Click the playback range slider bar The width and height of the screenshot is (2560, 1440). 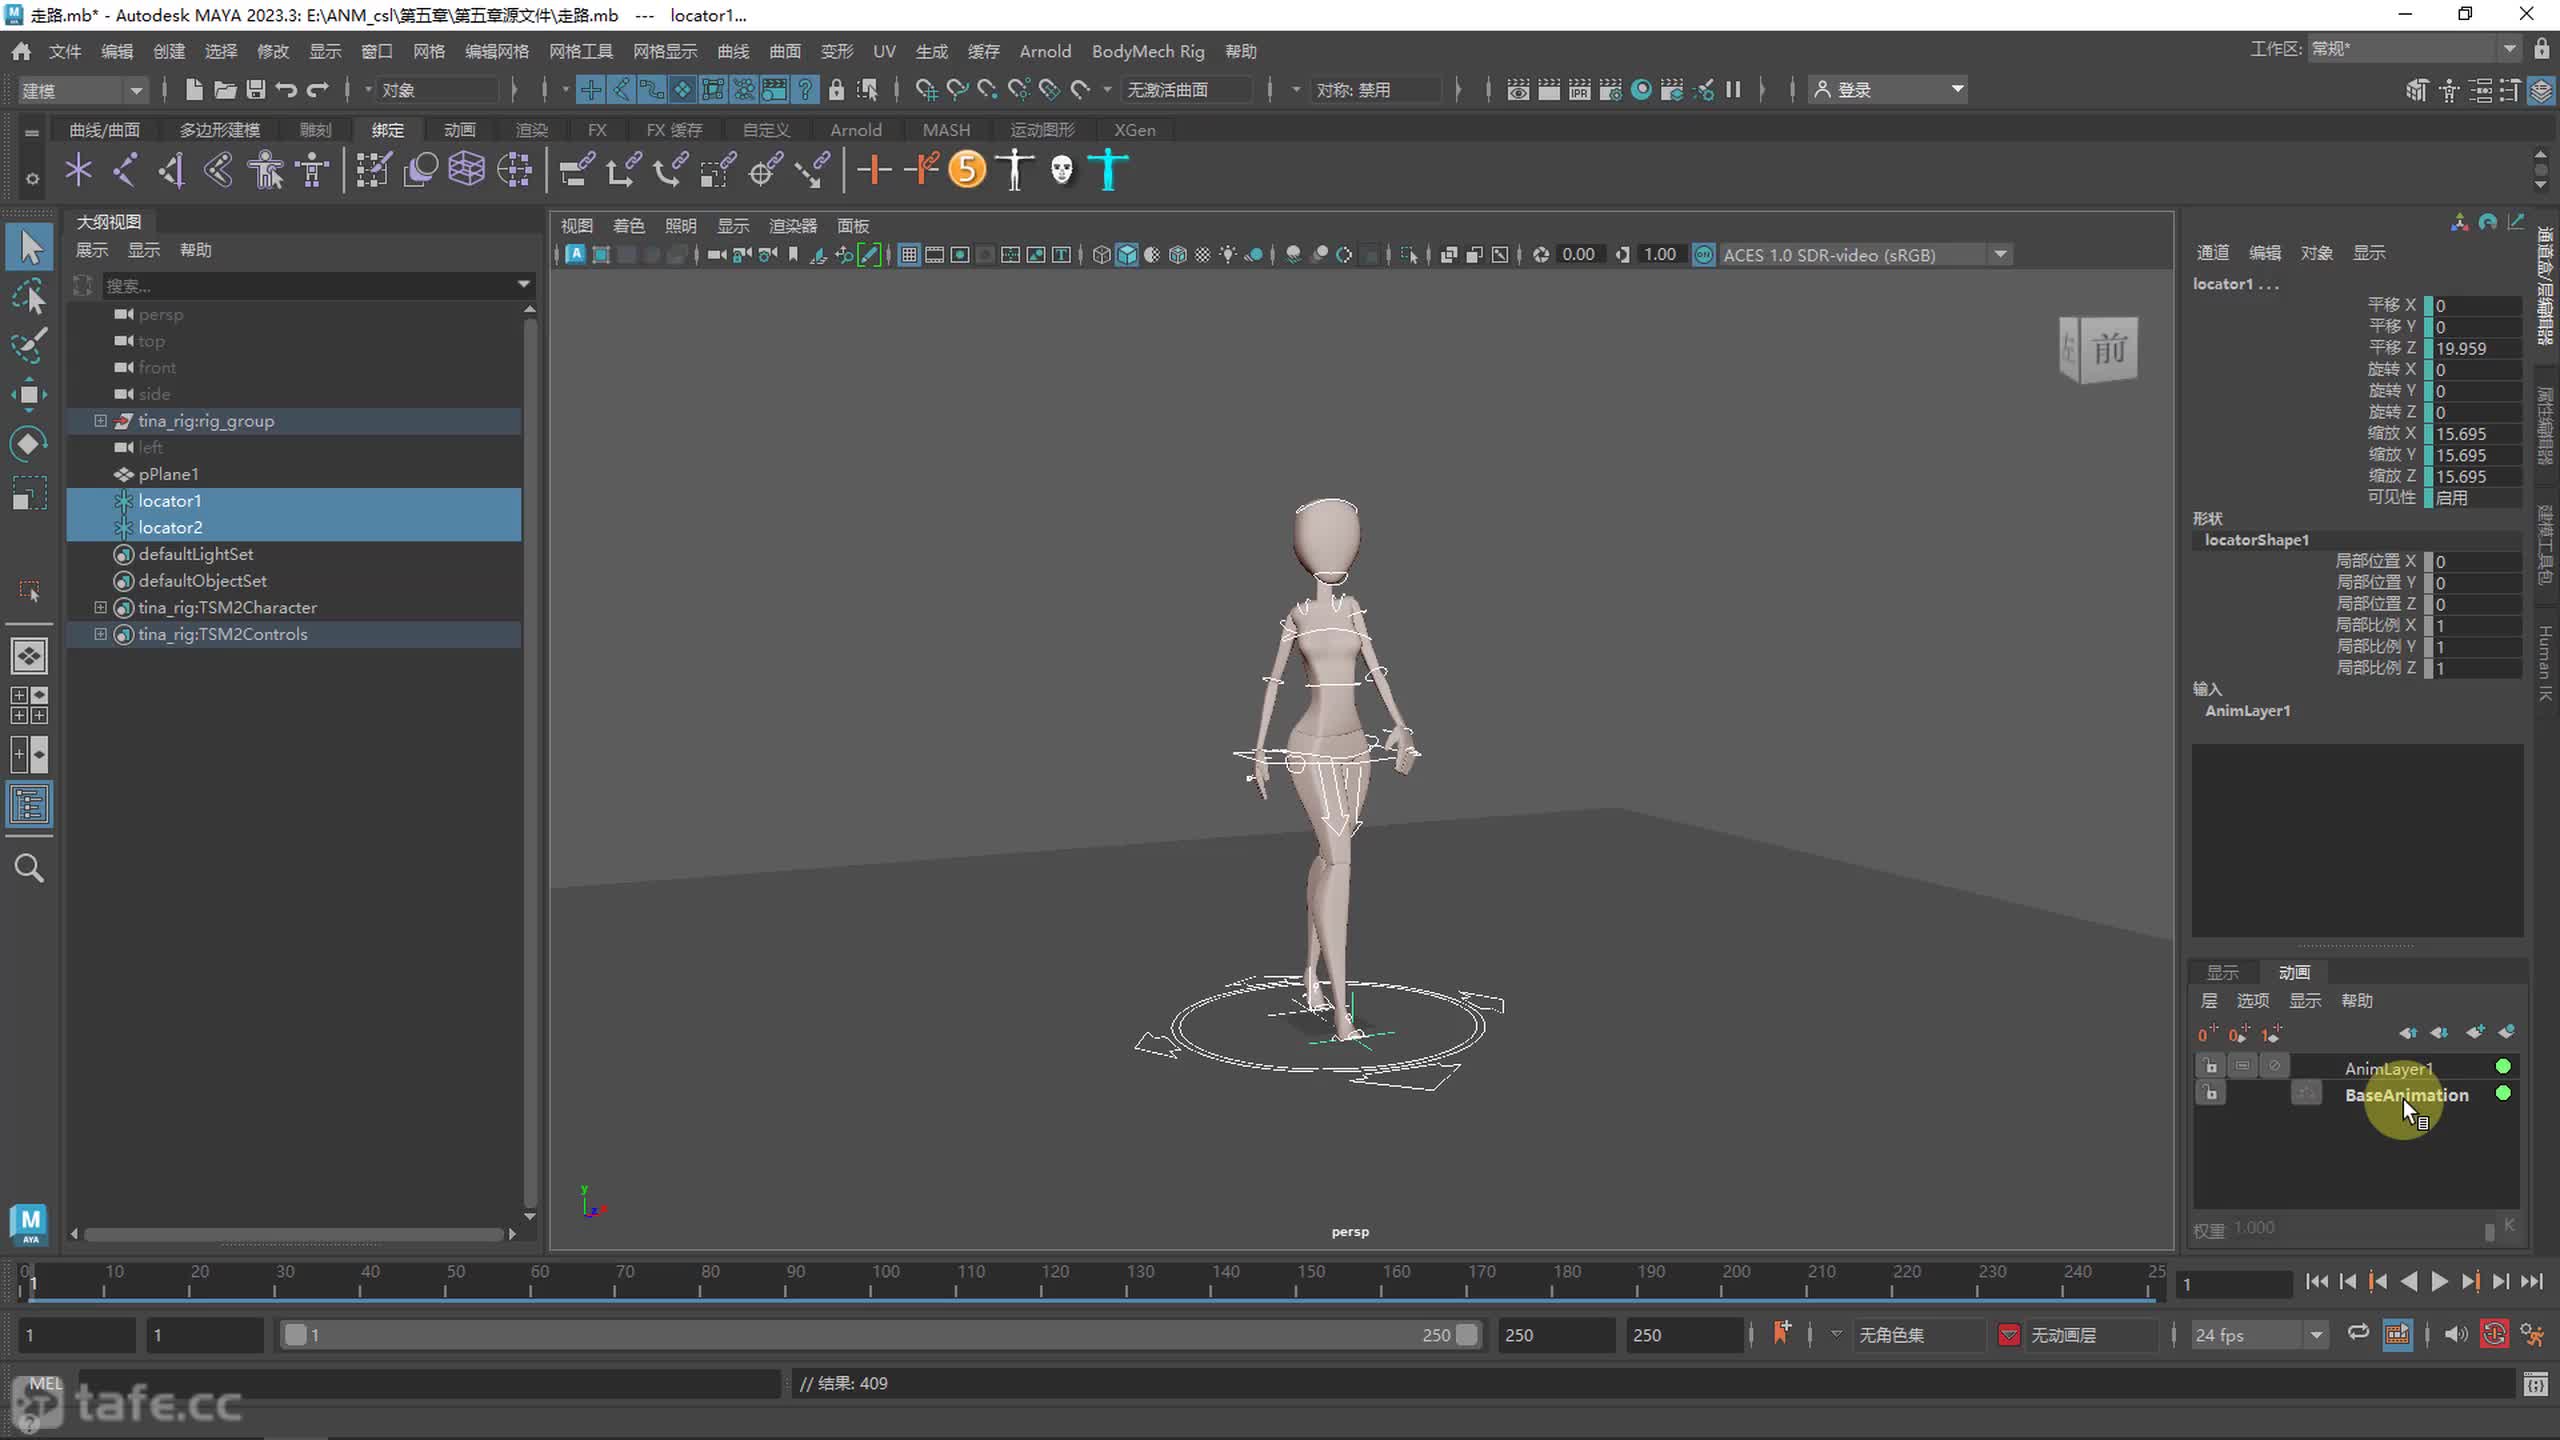click(880, 1335)
